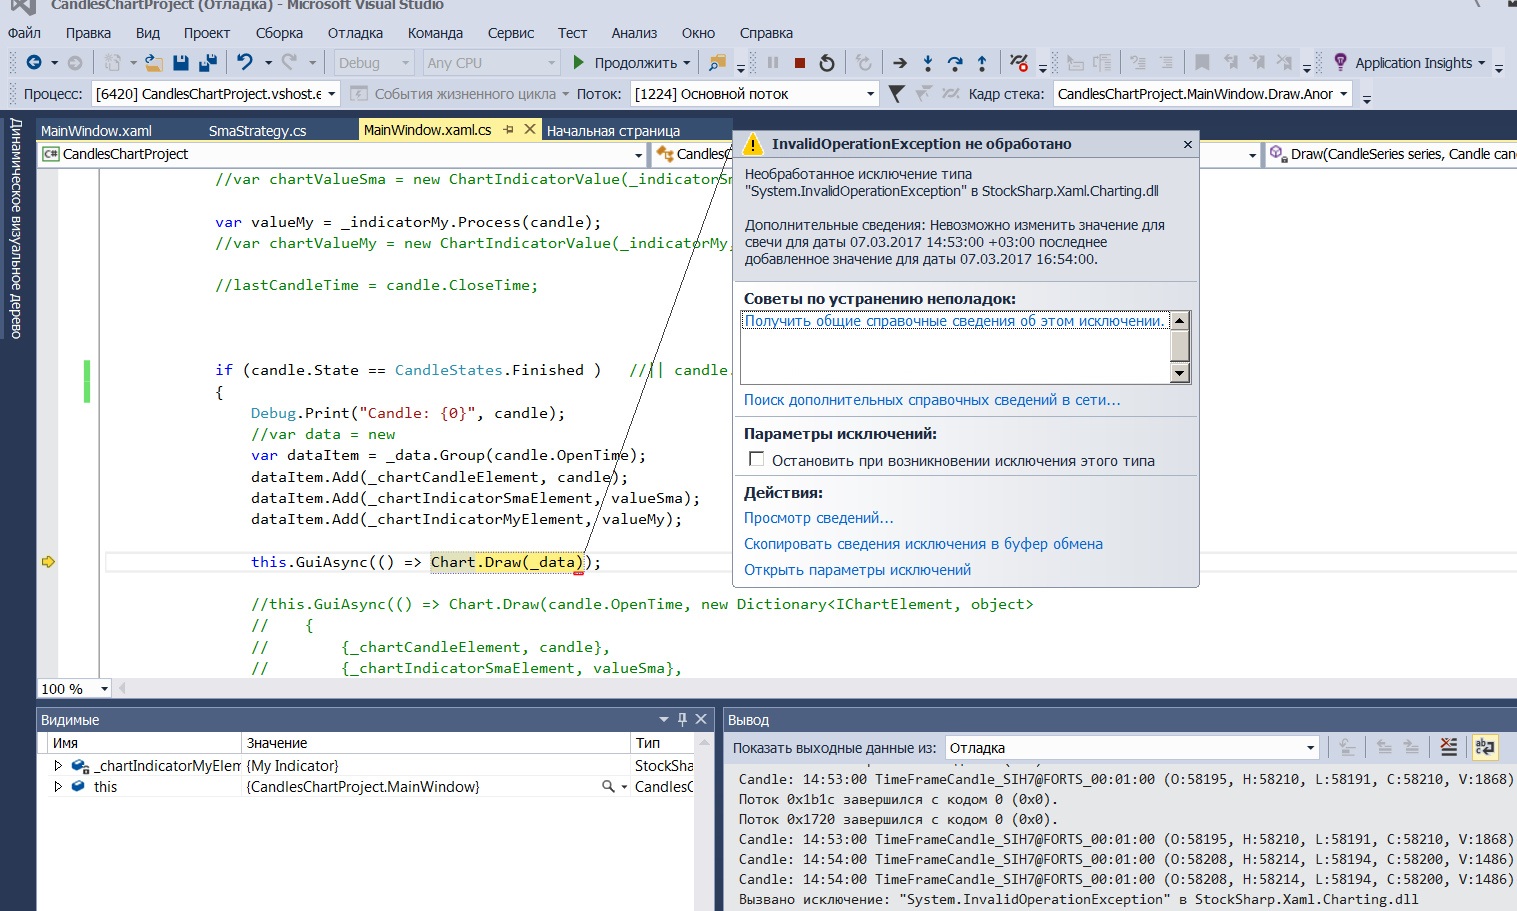The height and width of the screenshot is (911, 1517).
Task: Open the Отладка menu
Action: [x=355, y=33]
